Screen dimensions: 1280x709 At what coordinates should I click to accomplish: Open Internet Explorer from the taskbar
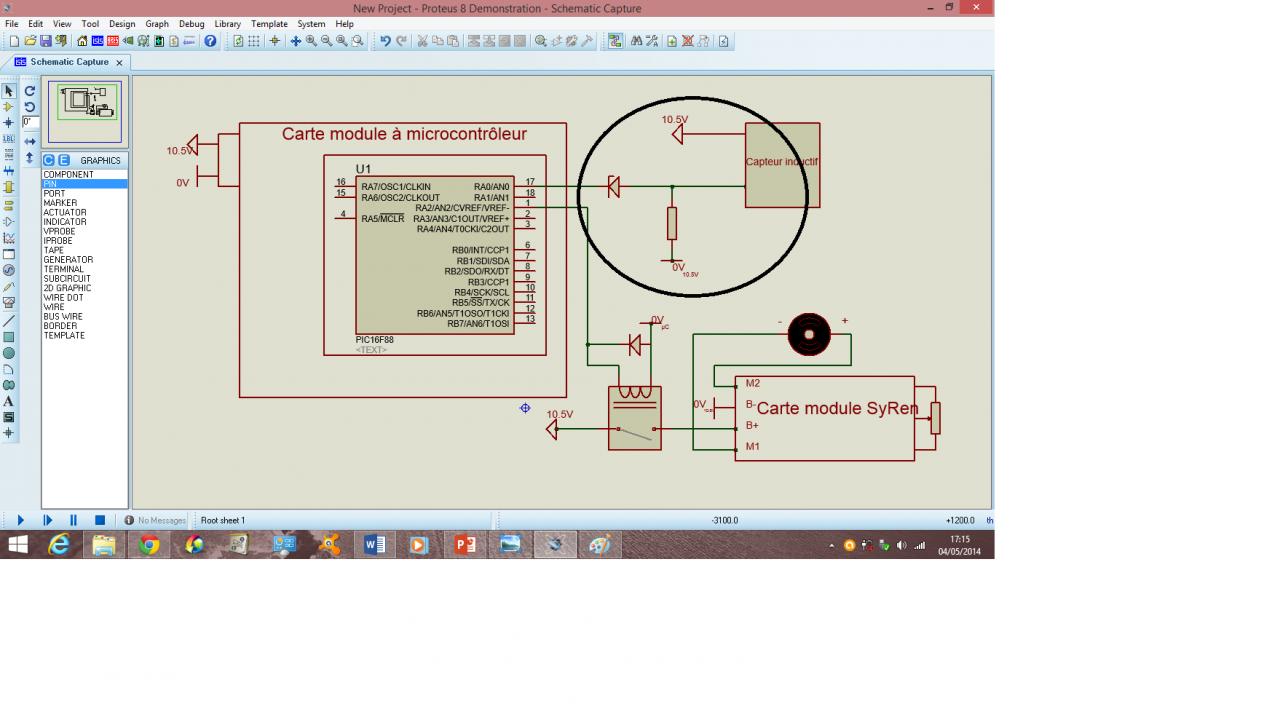59,545
